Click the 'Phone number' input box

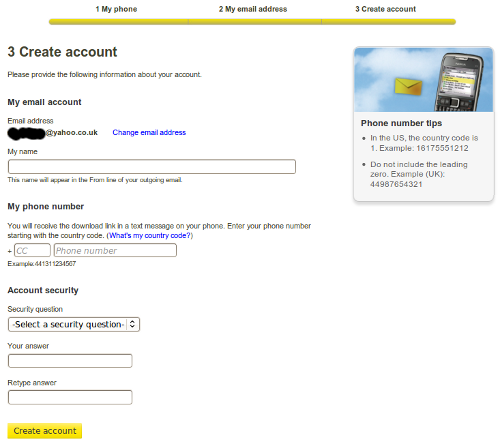115,250
